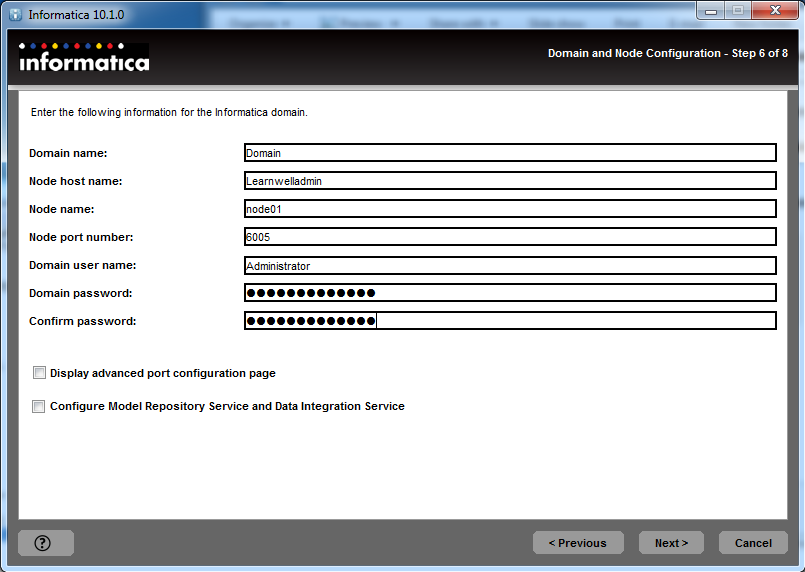The image size is (805, 572).
Task: Click the 'Node name:' label
Action: coord(62,209)
